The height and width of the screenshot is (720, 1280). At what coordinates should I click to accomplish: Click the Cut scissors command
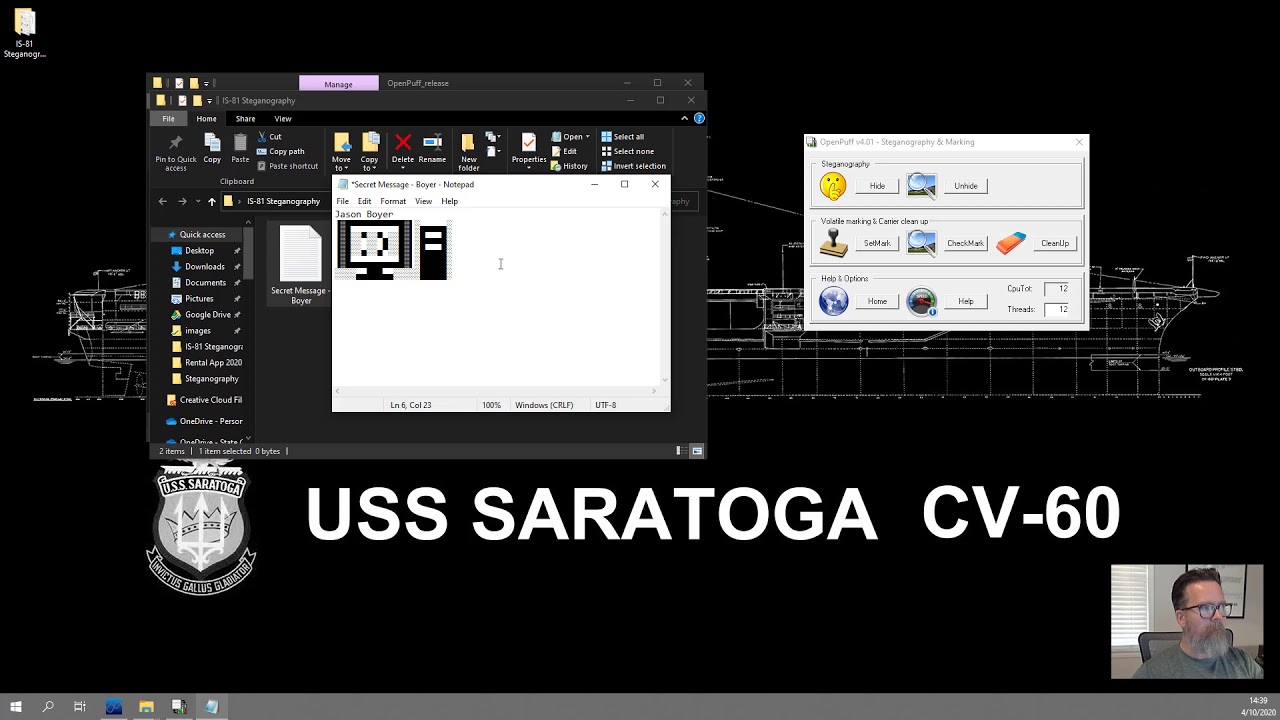[269, 137]
